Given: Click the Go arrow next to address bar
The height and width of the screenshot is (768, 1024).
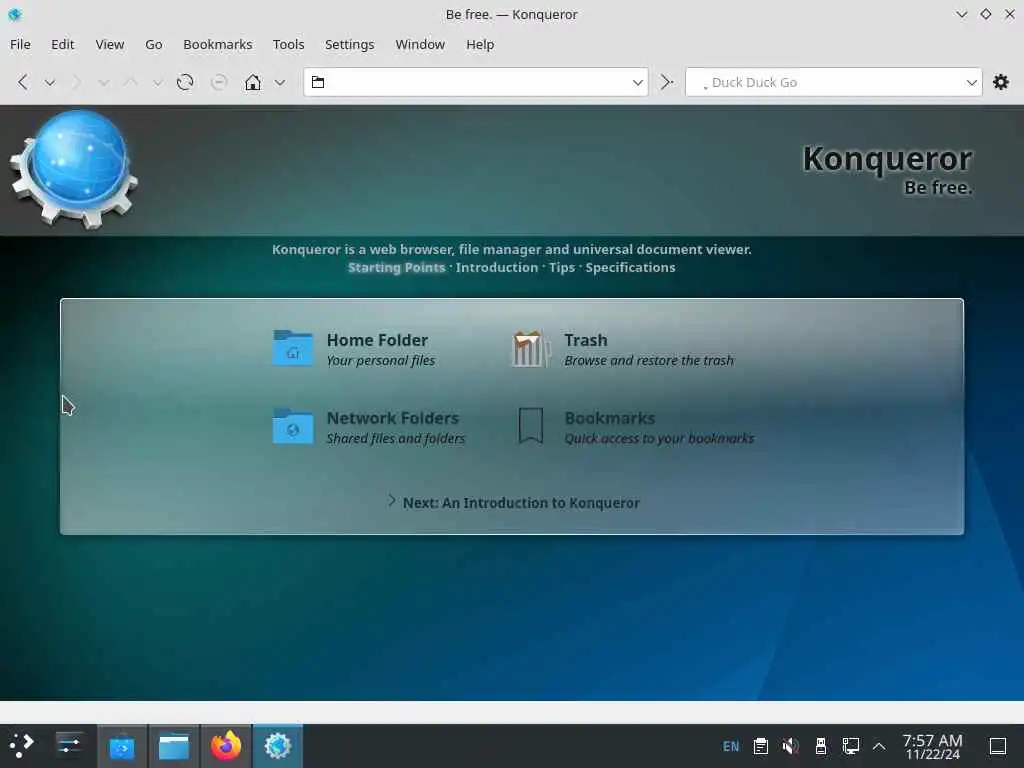Looking at the screenshot, I should pos(666,82).
